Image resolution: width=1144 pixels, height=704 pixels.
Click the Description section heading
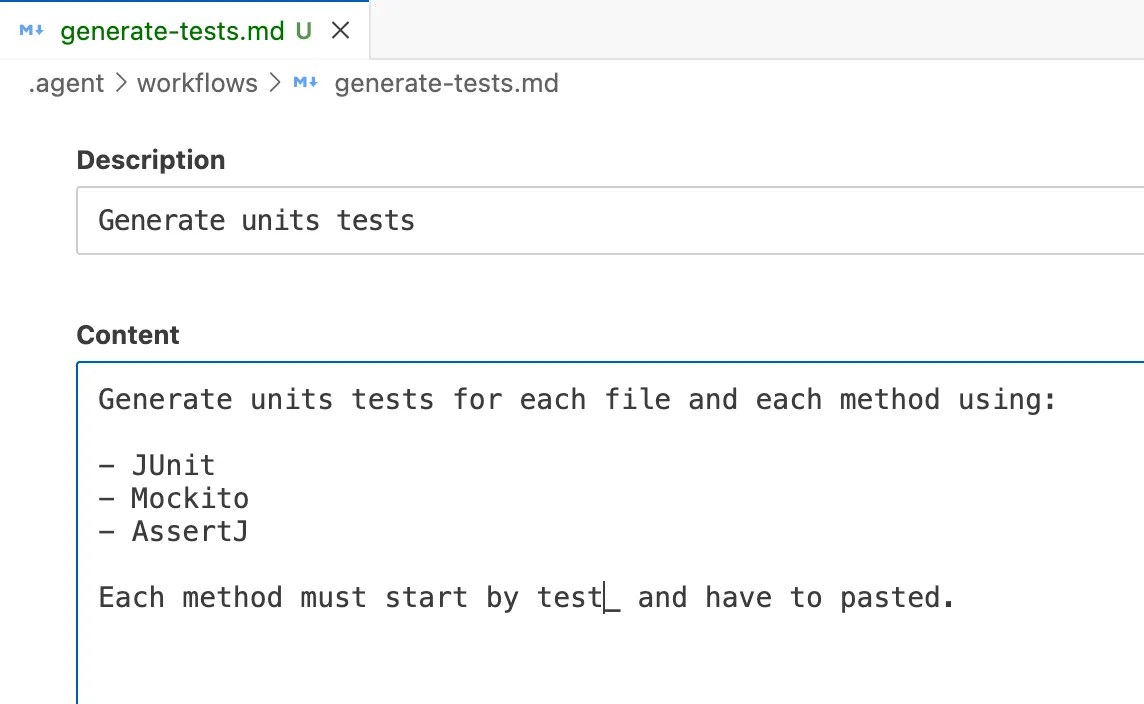coord(150,160)
